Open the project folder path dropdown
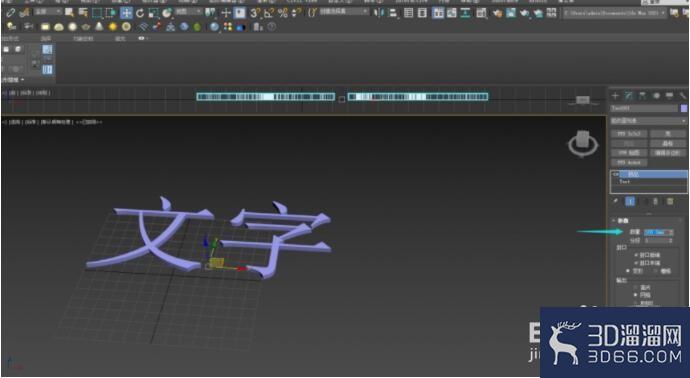Screen dimensions: 690x378 (615, 13)
